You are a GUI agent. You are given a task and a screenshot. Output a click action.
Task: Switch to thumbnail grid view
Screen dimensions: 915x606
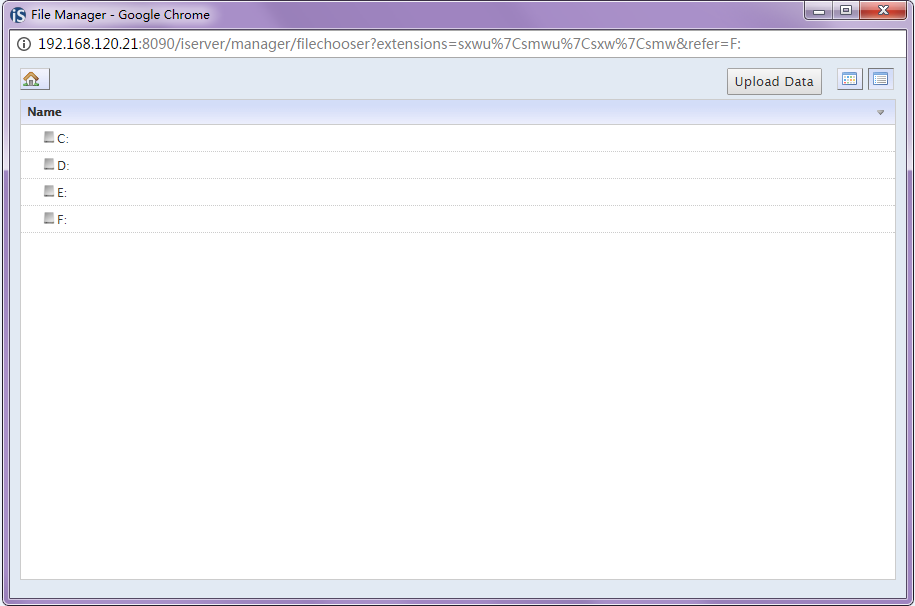[849, 80]
